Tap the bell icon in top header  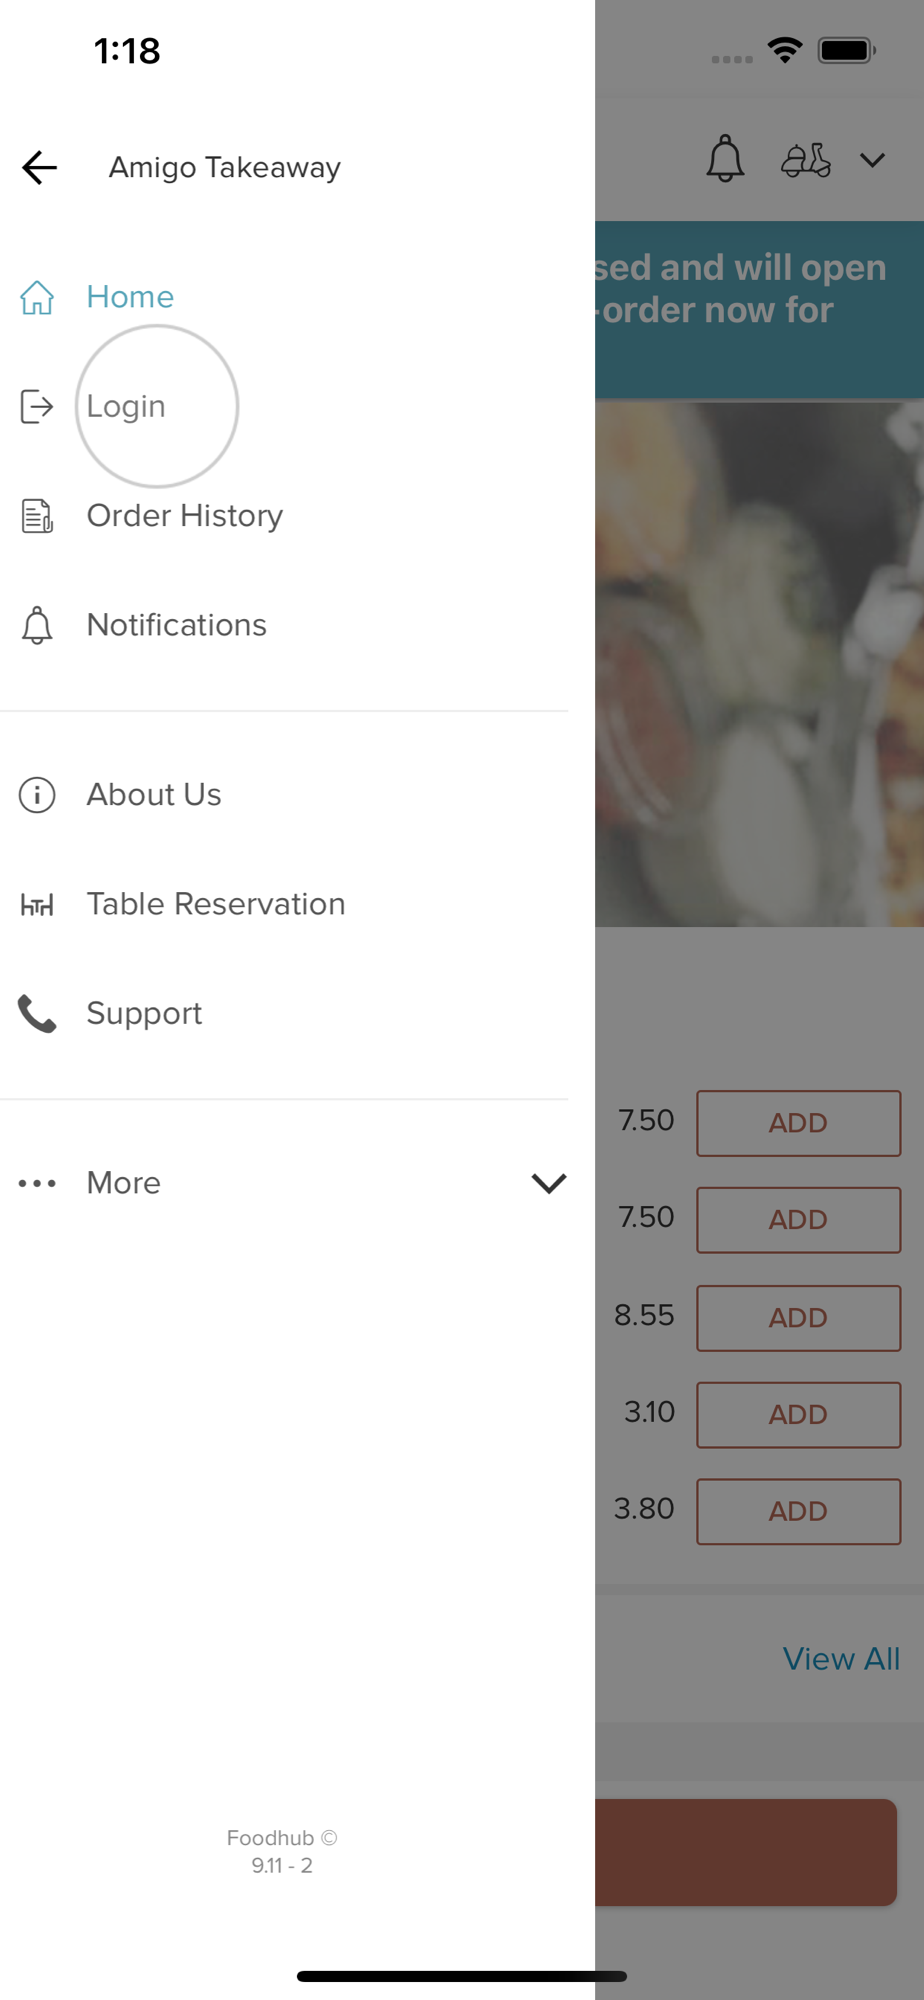(725, 159)
